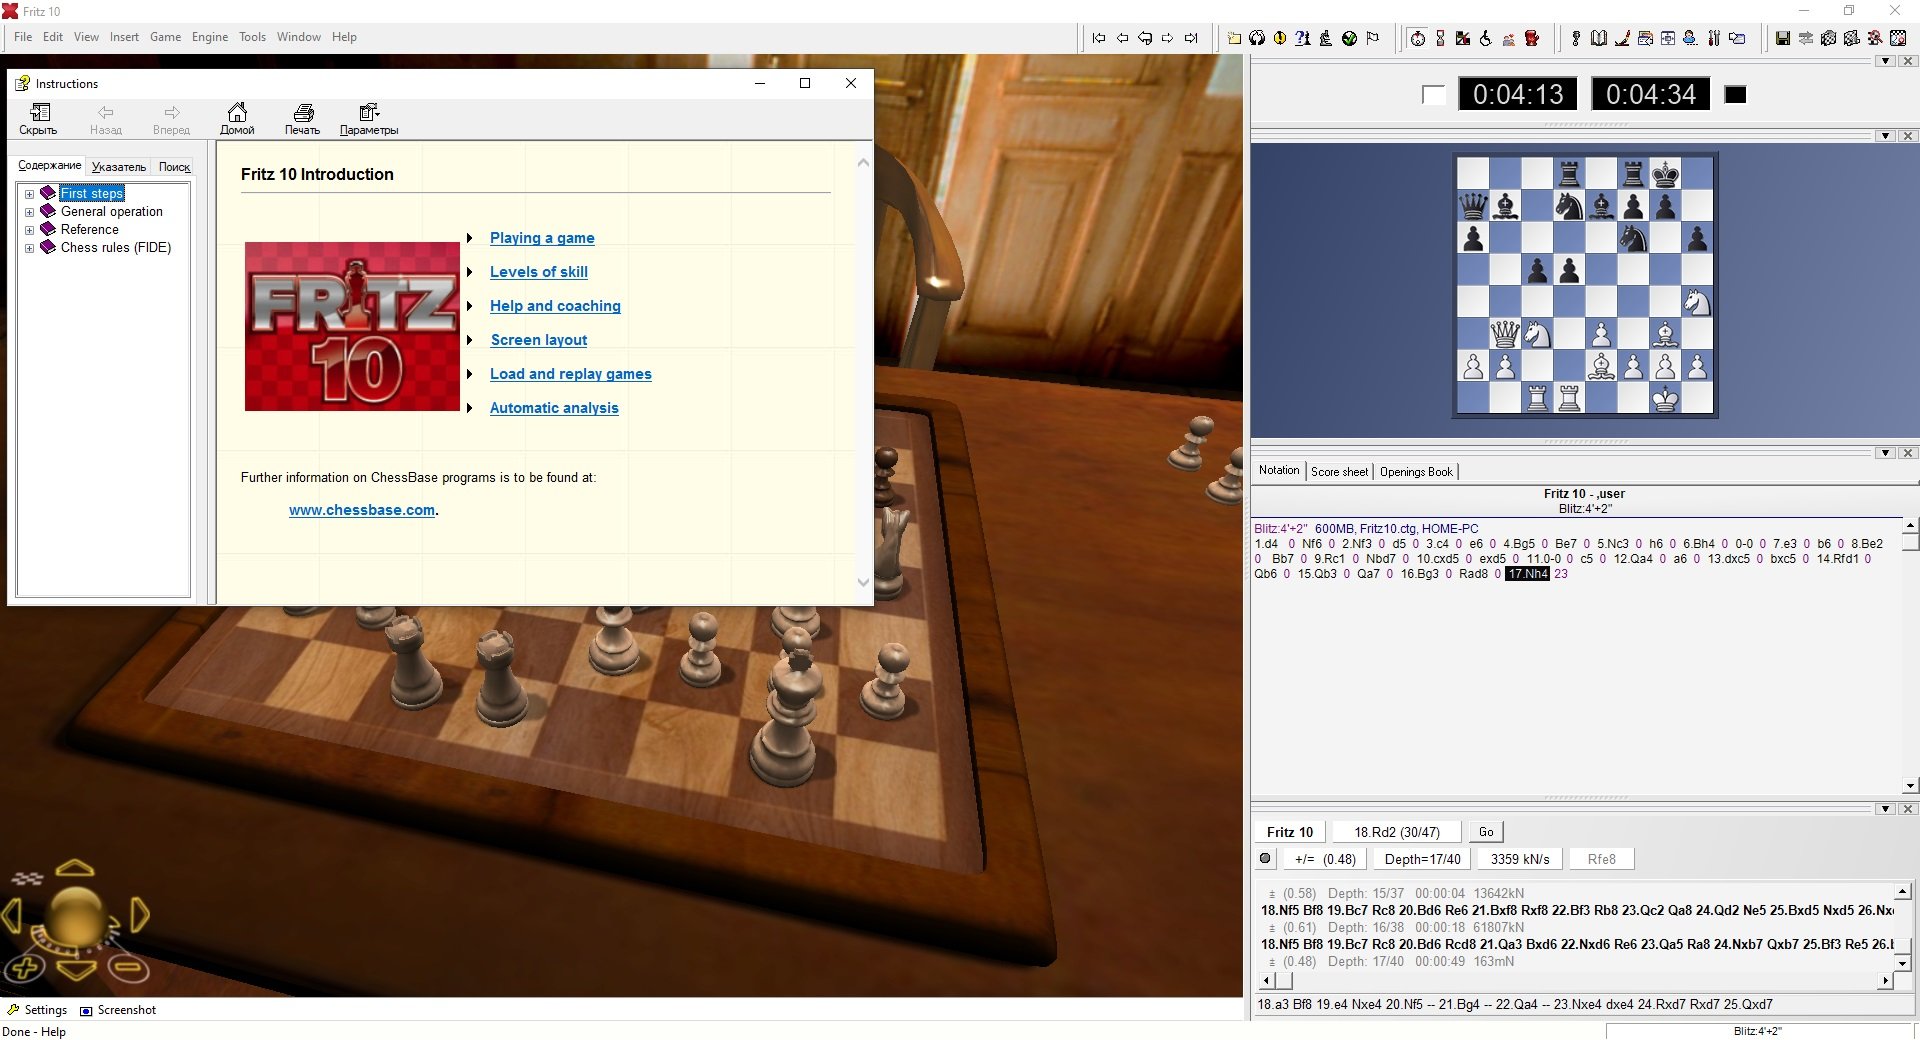
Task: Expand the General operation tree node
Action: (30, 212)
